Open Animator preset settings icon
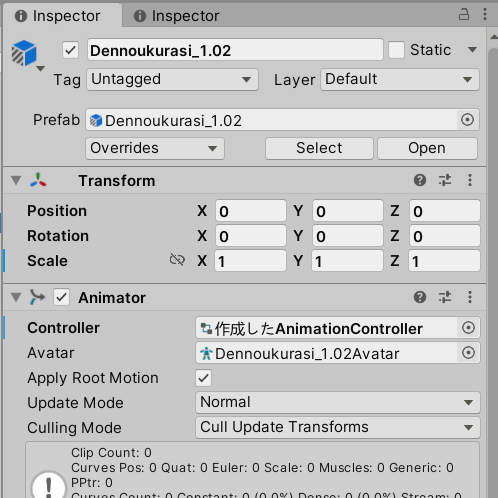The width and height of the screenshot is (498, 498). pos(445,297)
